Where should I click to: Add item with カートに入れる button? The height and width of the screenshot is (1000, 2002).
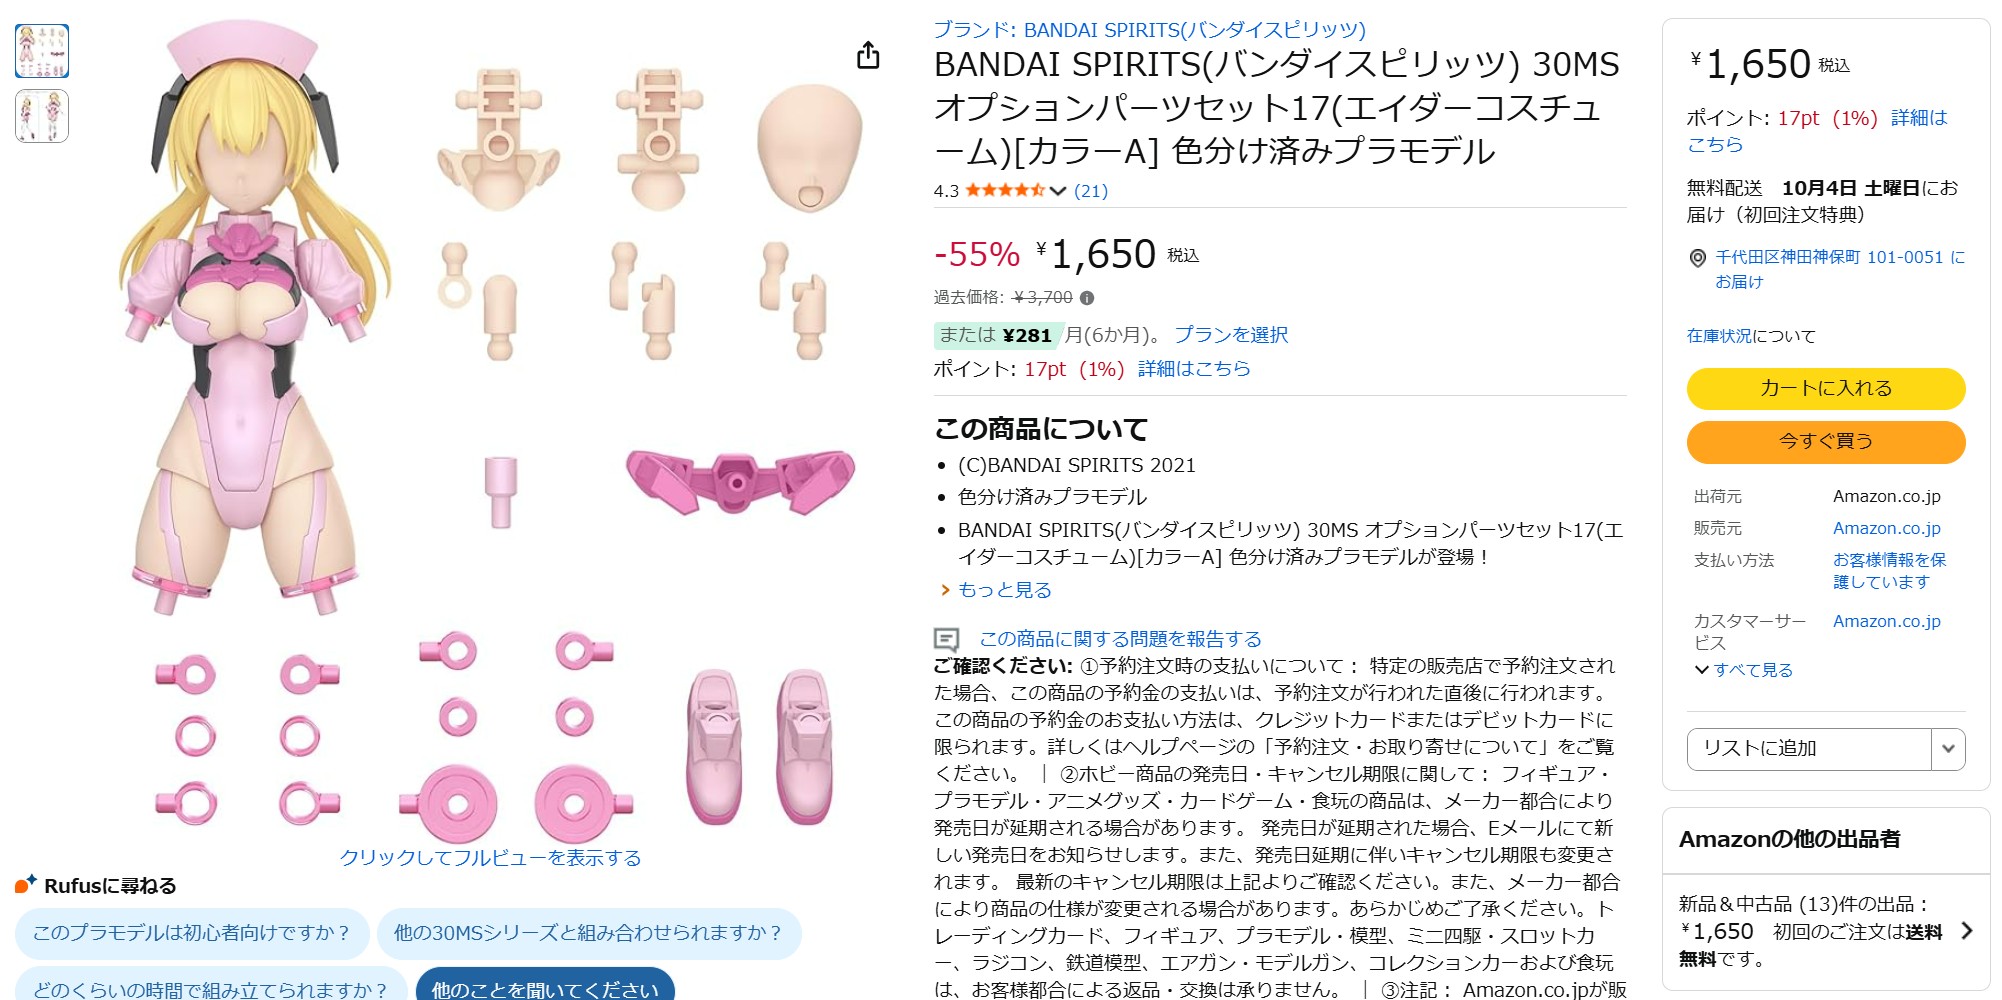1825,388
